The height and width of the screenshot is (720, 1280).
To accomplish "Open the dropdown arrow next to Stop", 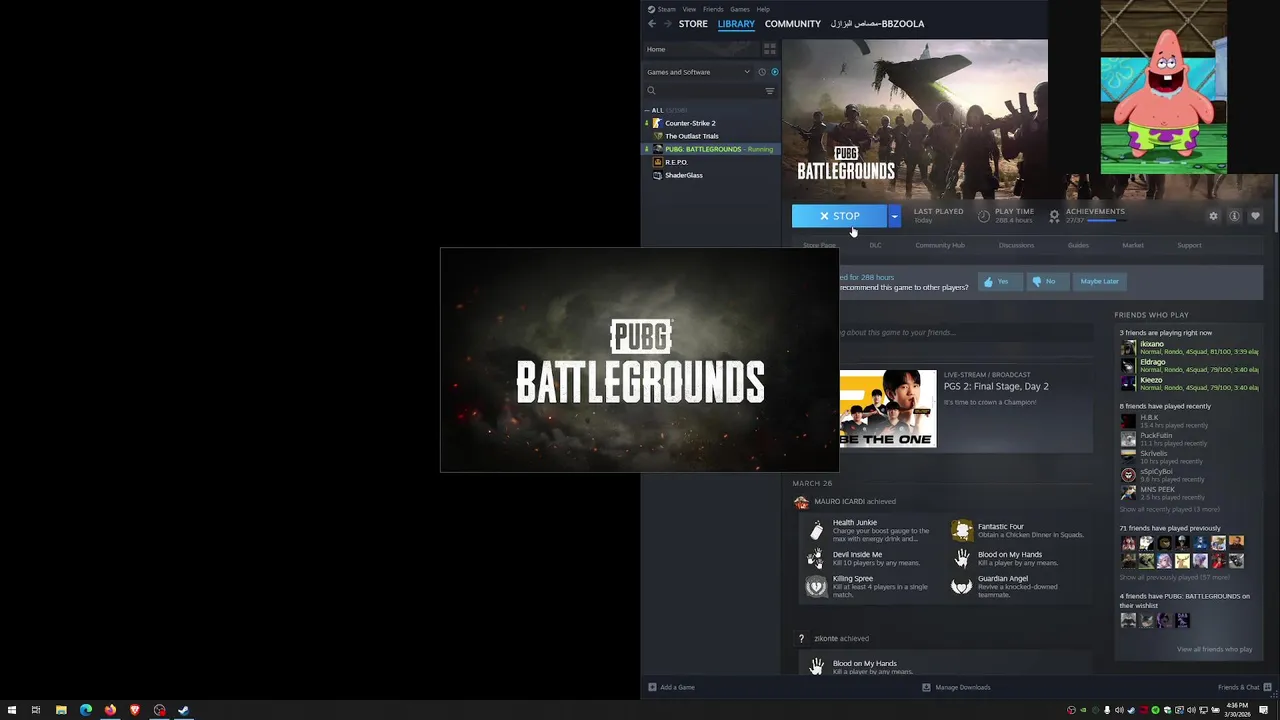I will (894, 216).
